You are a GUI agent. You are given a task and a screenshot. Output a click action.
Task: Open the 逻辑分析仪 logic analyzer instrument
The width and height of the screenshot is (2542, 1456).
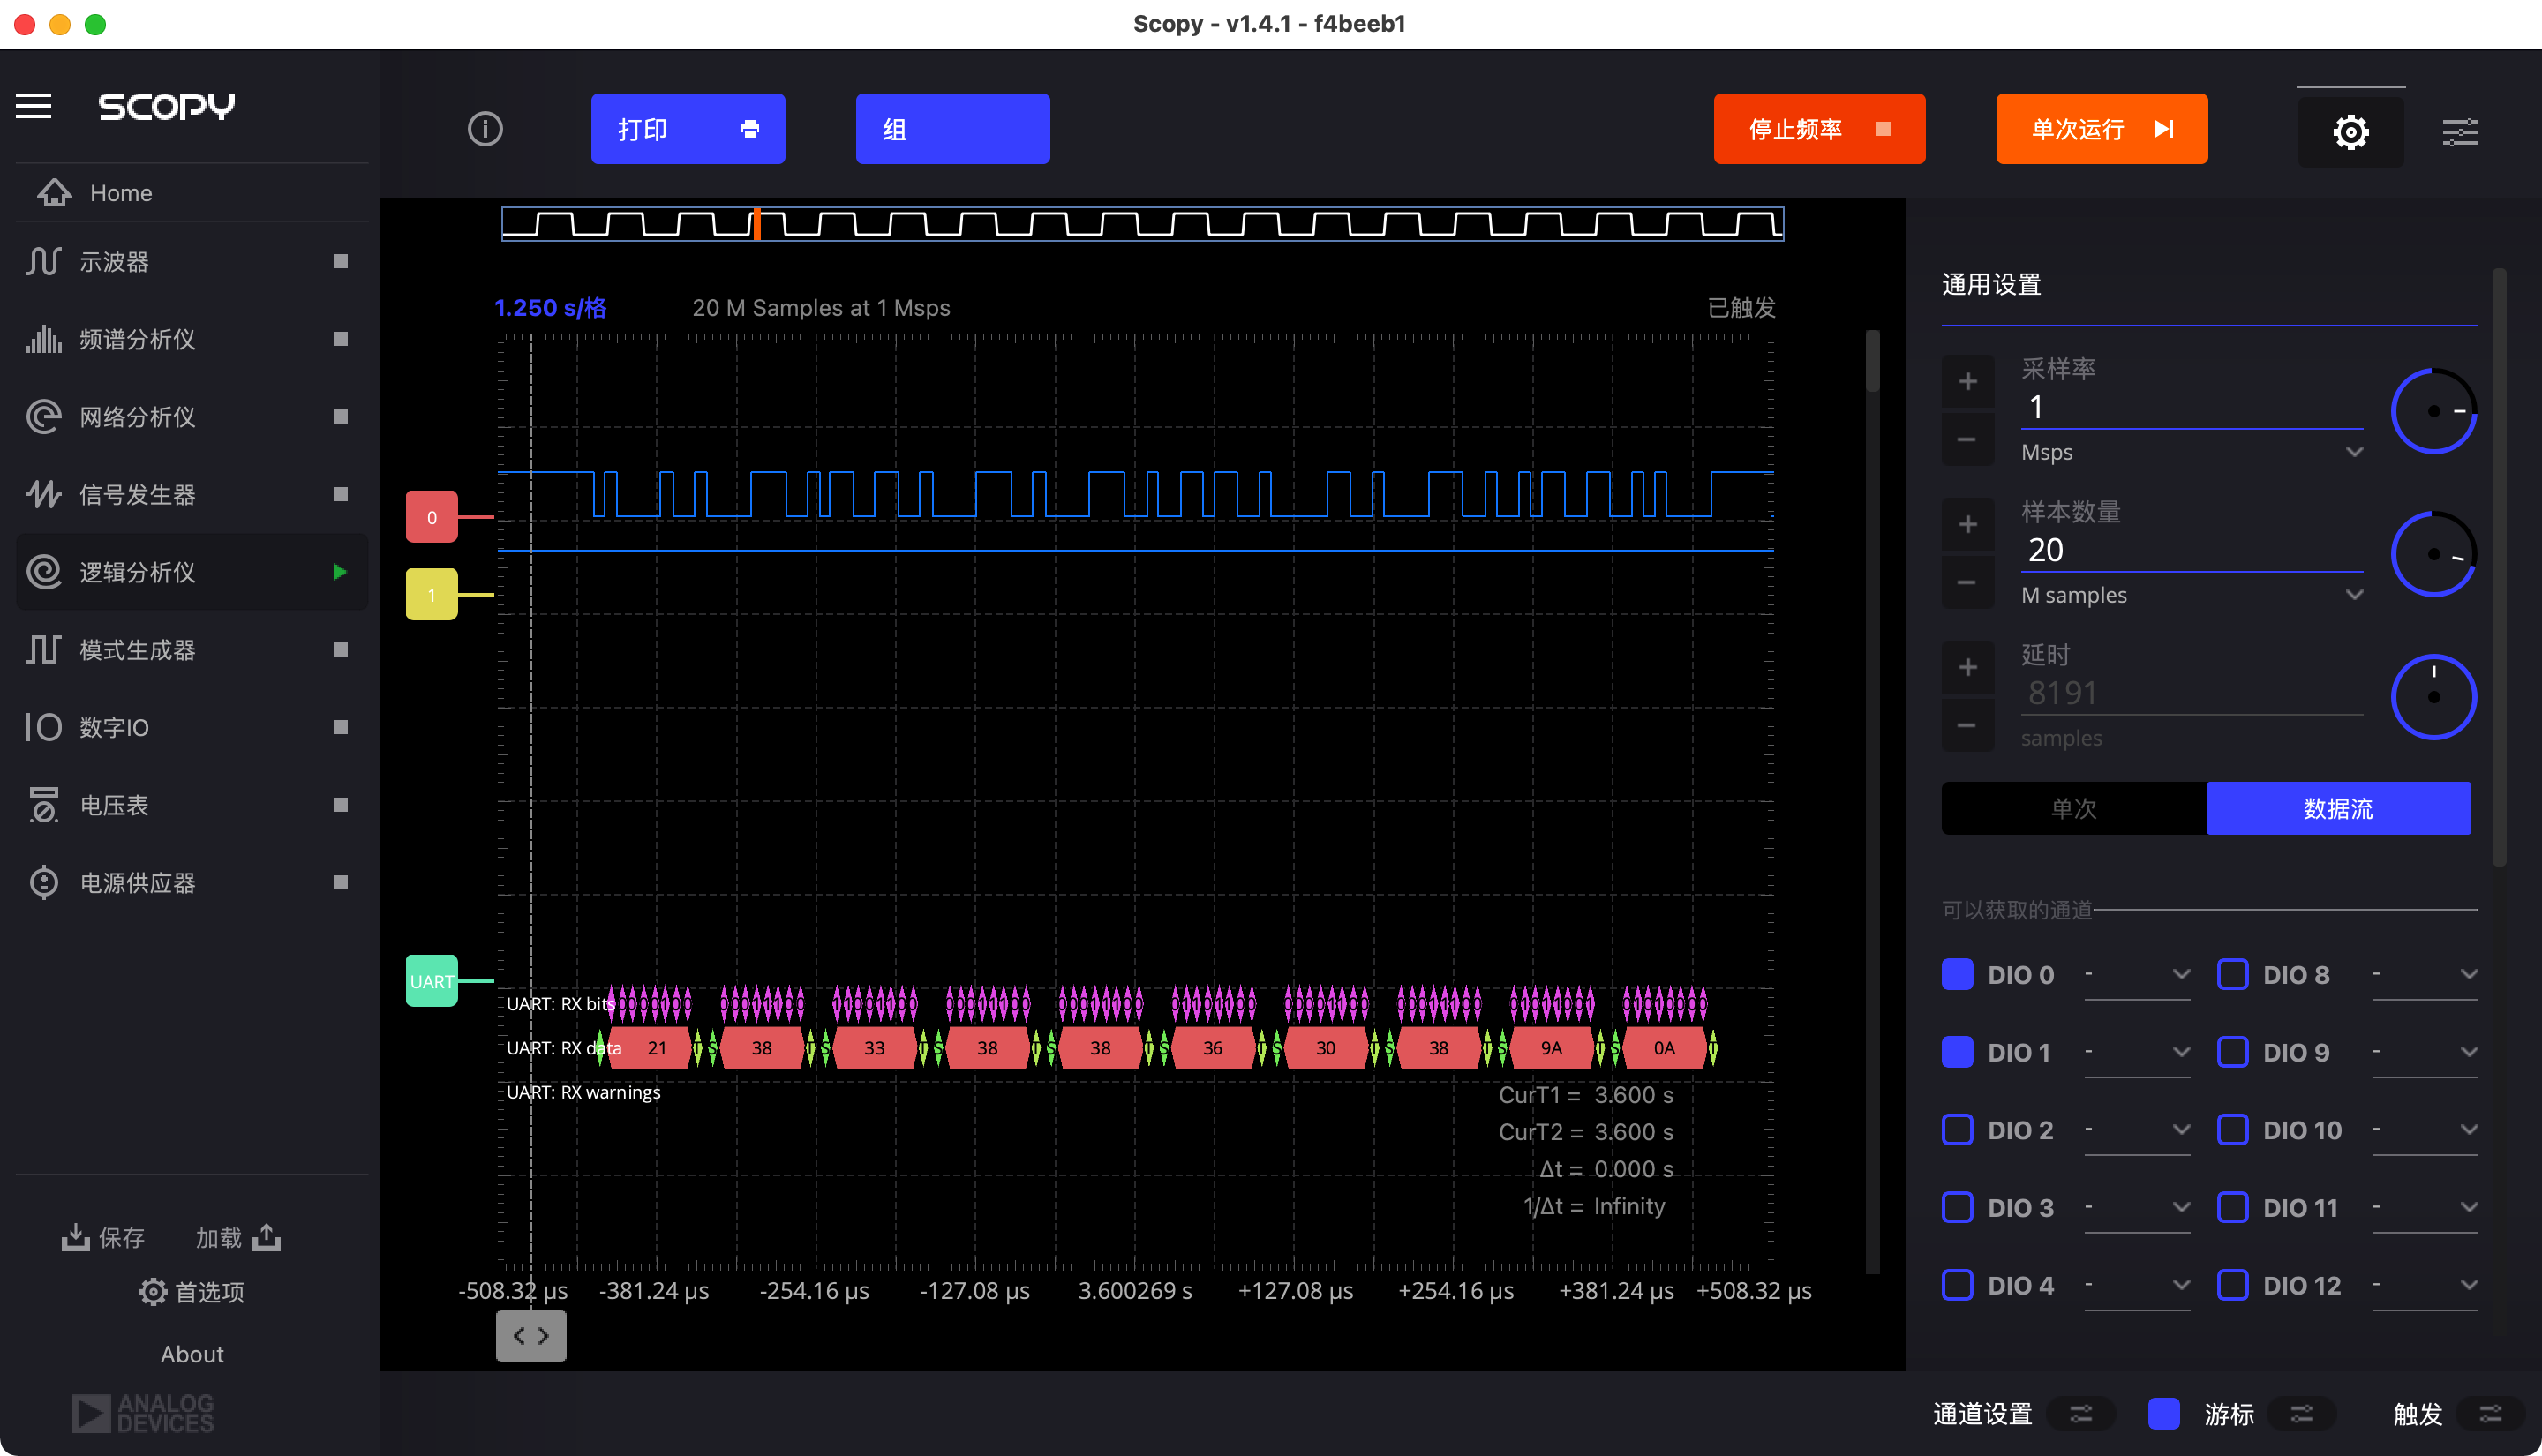coord(192,572)
